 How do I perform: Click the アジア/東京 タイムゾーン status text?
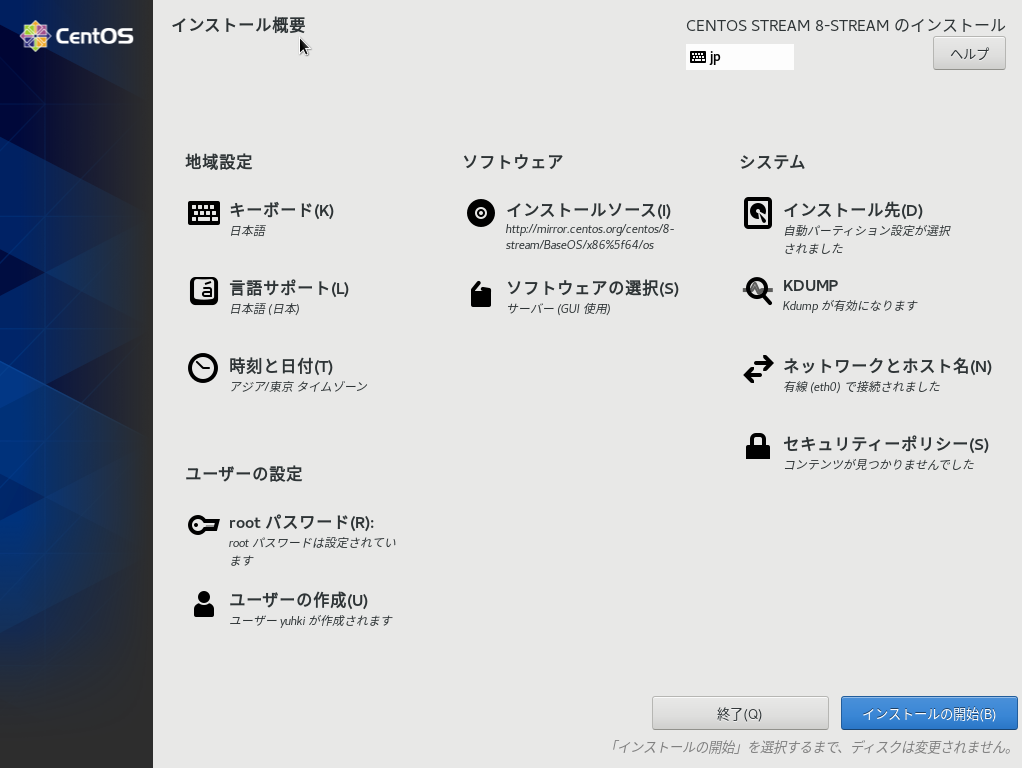coord(299,387)
